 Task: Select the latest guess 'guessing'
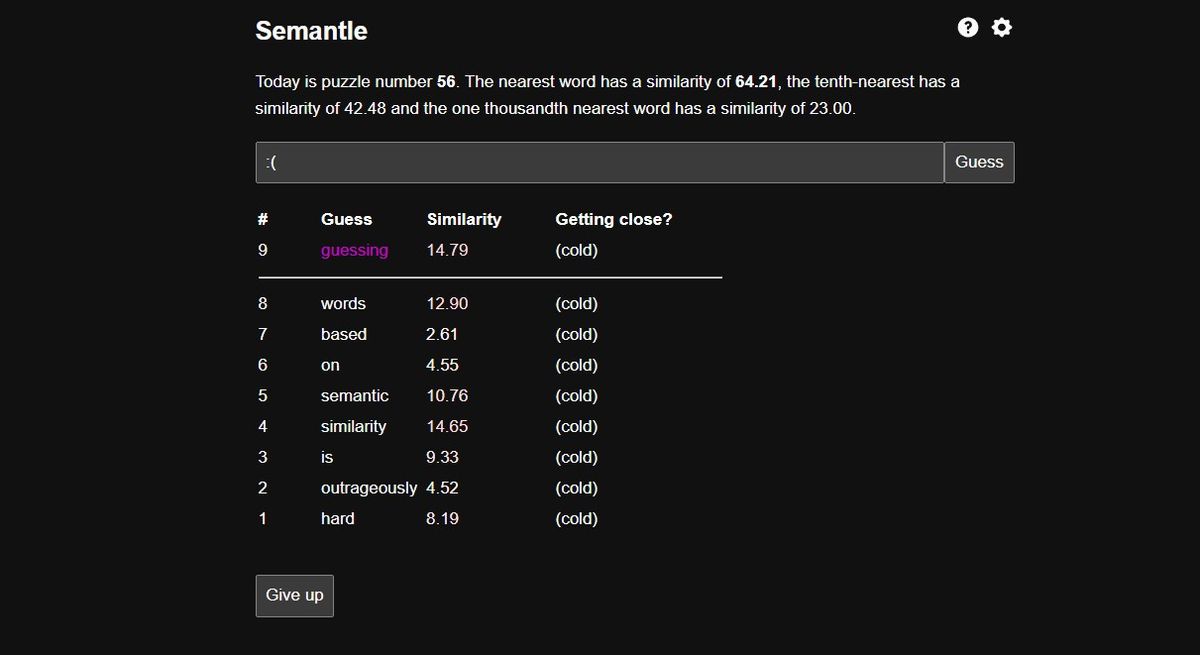click(354, 250)
